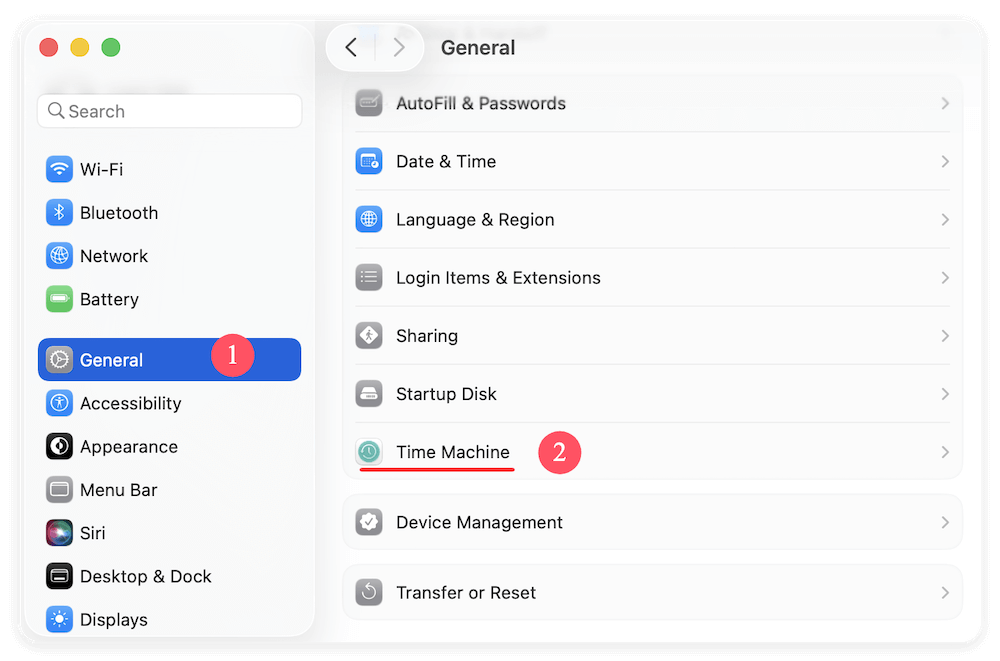The width and height of the screenshot is (1000, 661).
Task: Click the Device Management badge icon
Action: 369,522
